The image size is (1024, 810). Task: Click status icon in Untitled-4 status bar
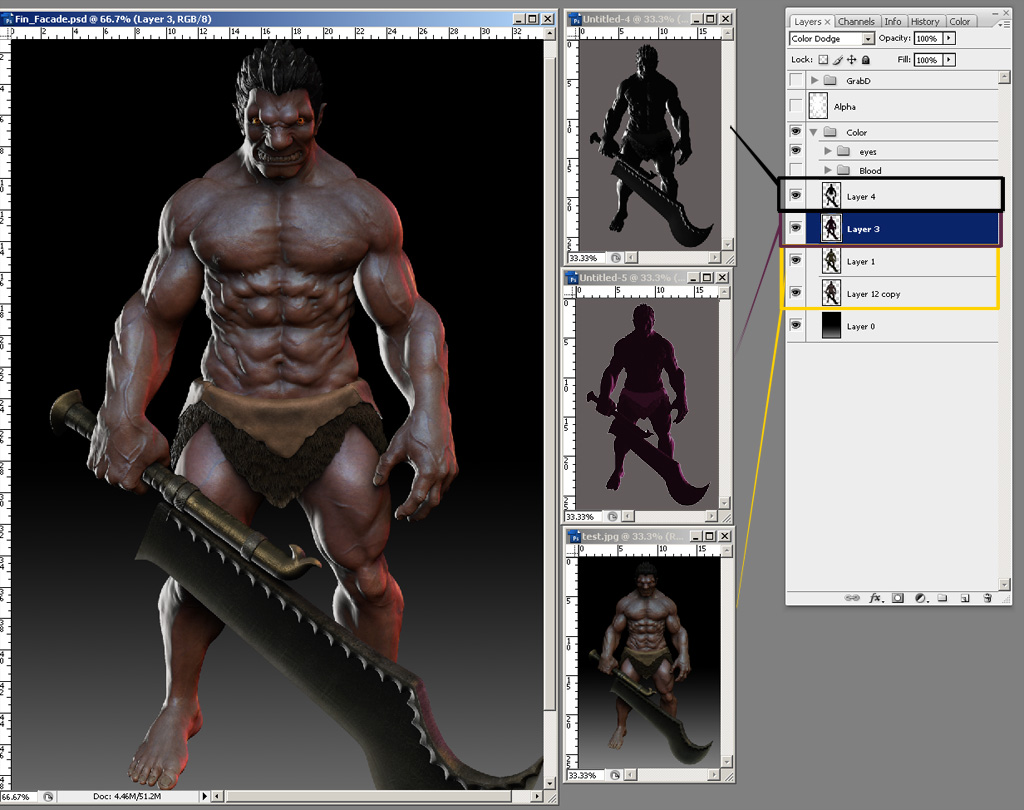coord(615,258)
